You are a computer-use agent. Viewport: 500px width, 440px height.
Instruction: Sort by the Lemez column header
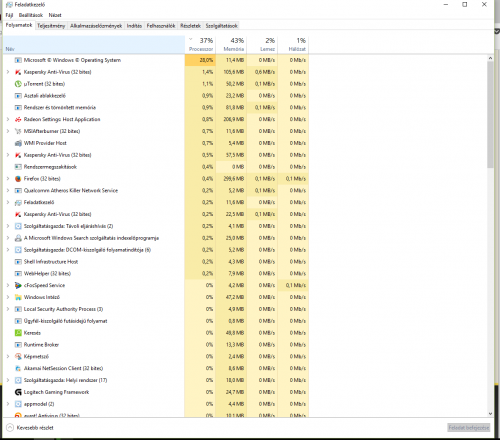pyautogui.click(x=262, y=44)
